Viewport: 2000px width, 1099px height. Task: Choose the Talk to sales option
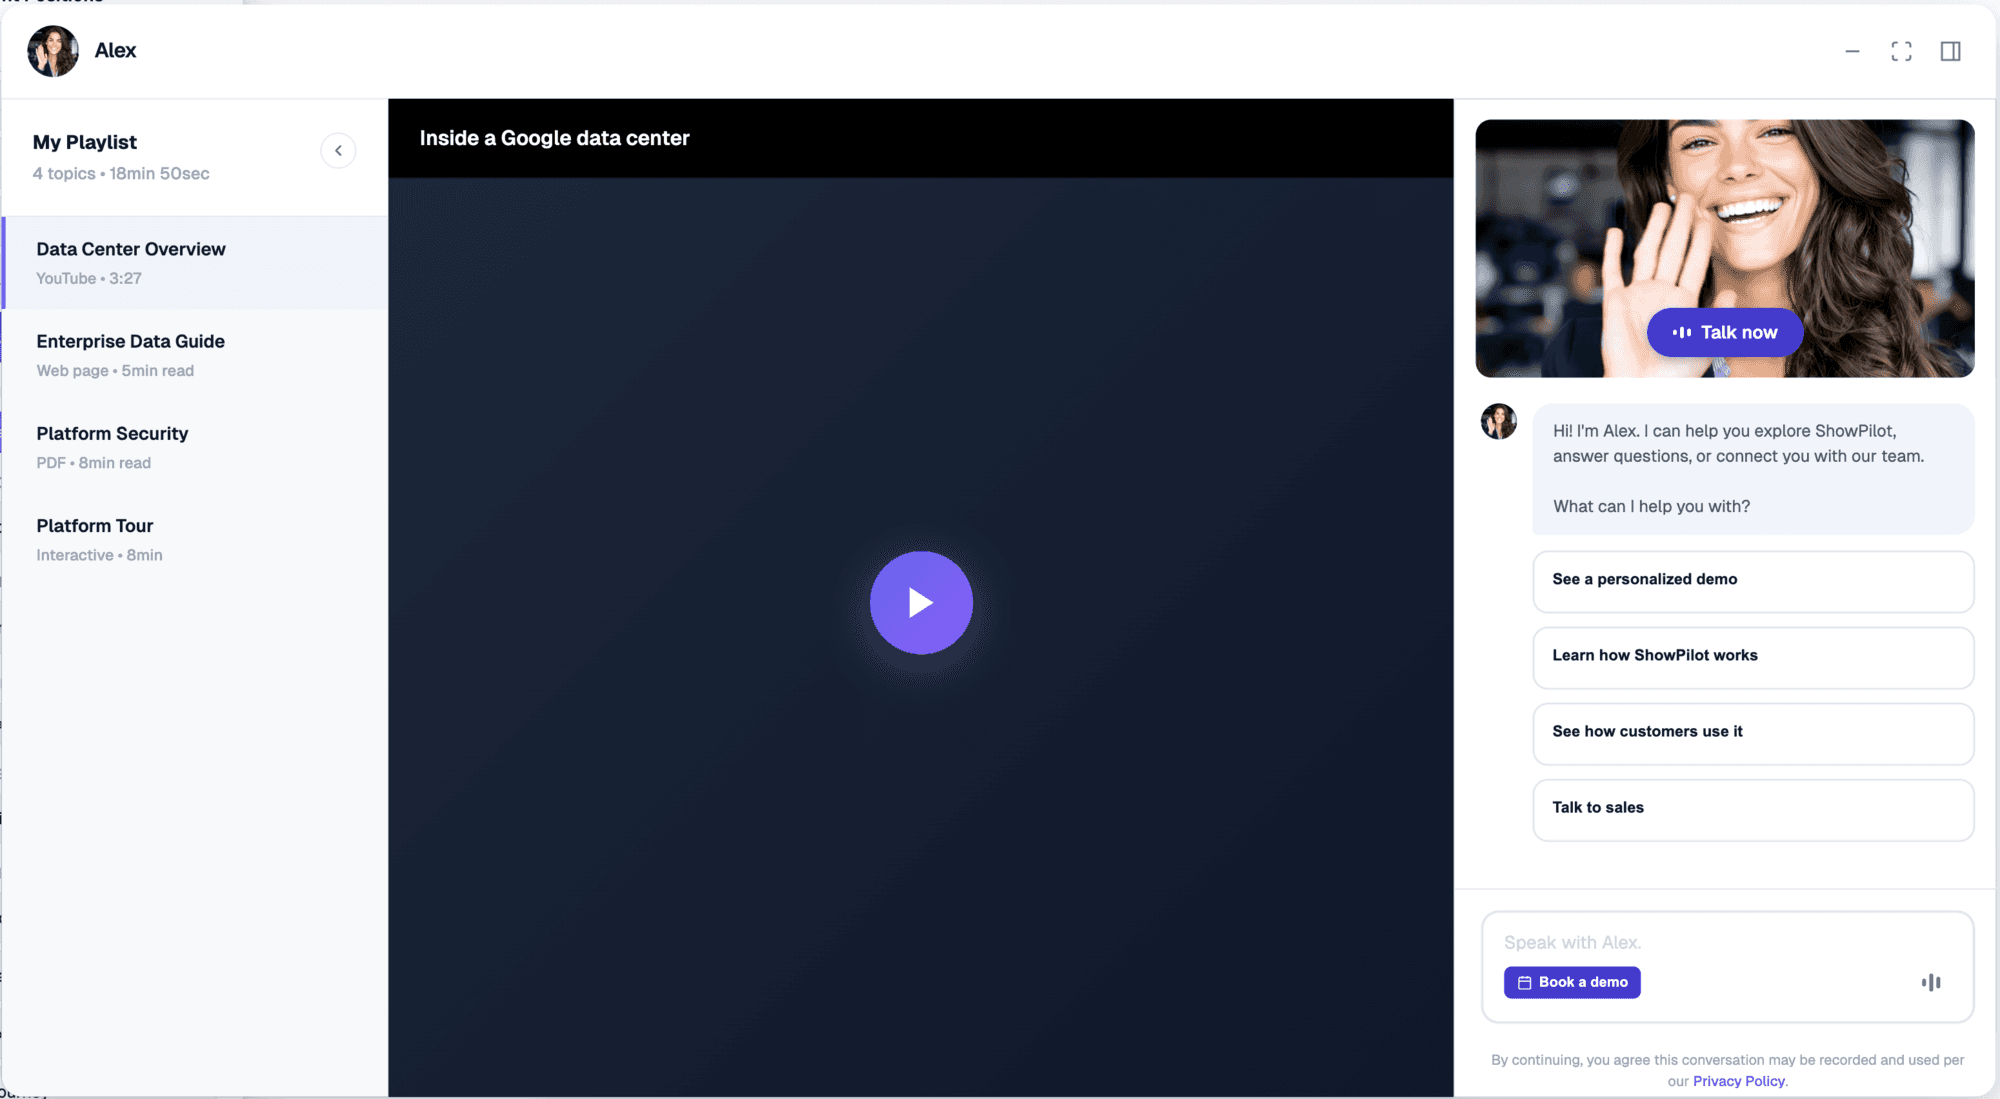click(x=1752, y=809)
